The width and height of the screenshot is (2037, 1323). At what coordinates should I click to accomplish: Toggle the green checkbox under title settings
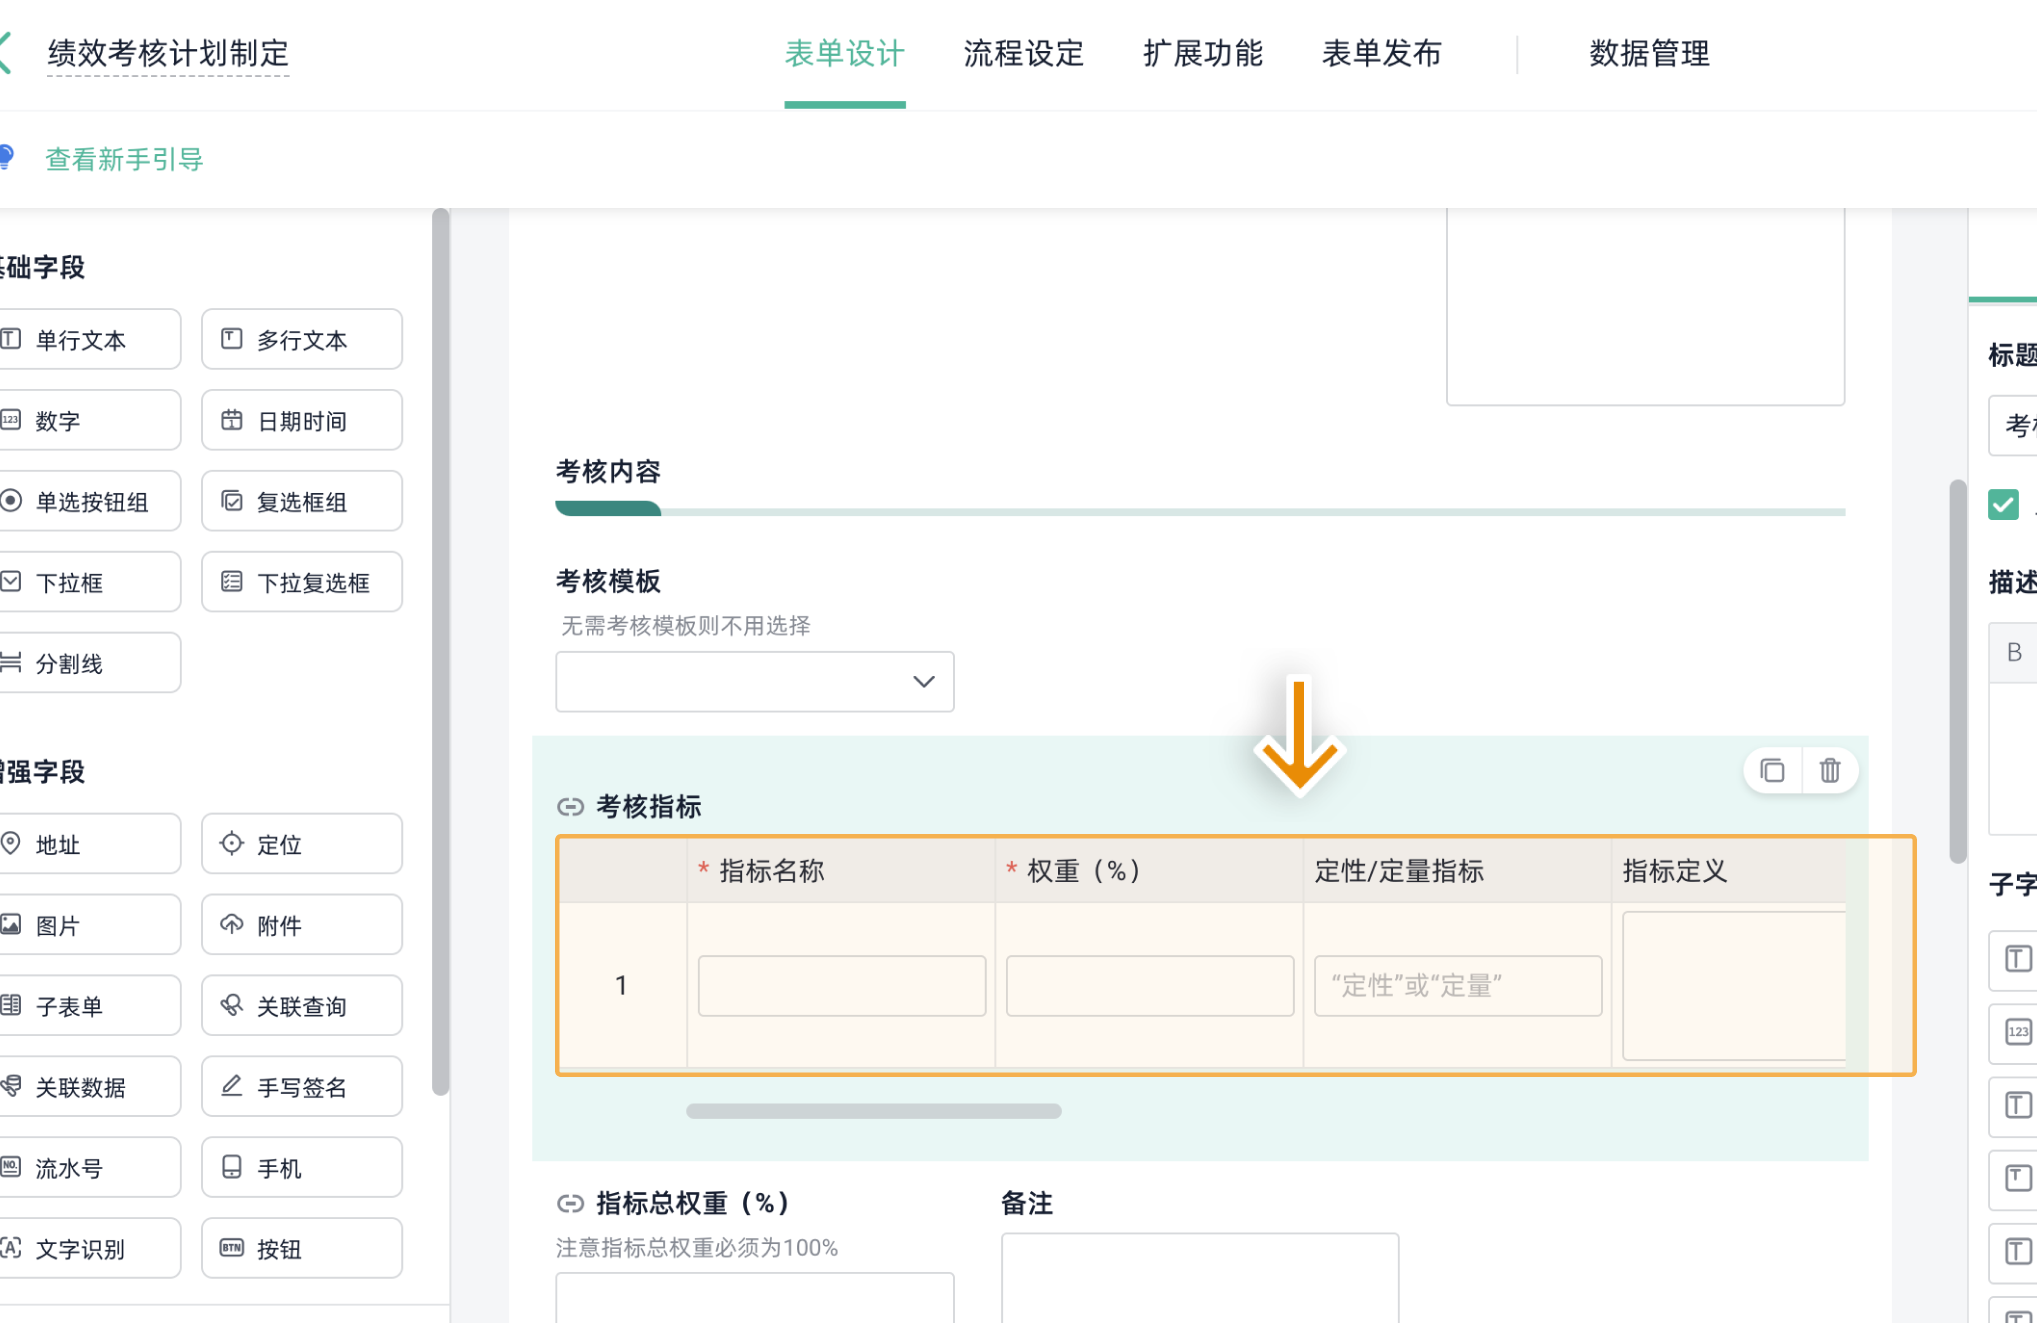[2003, 504]
